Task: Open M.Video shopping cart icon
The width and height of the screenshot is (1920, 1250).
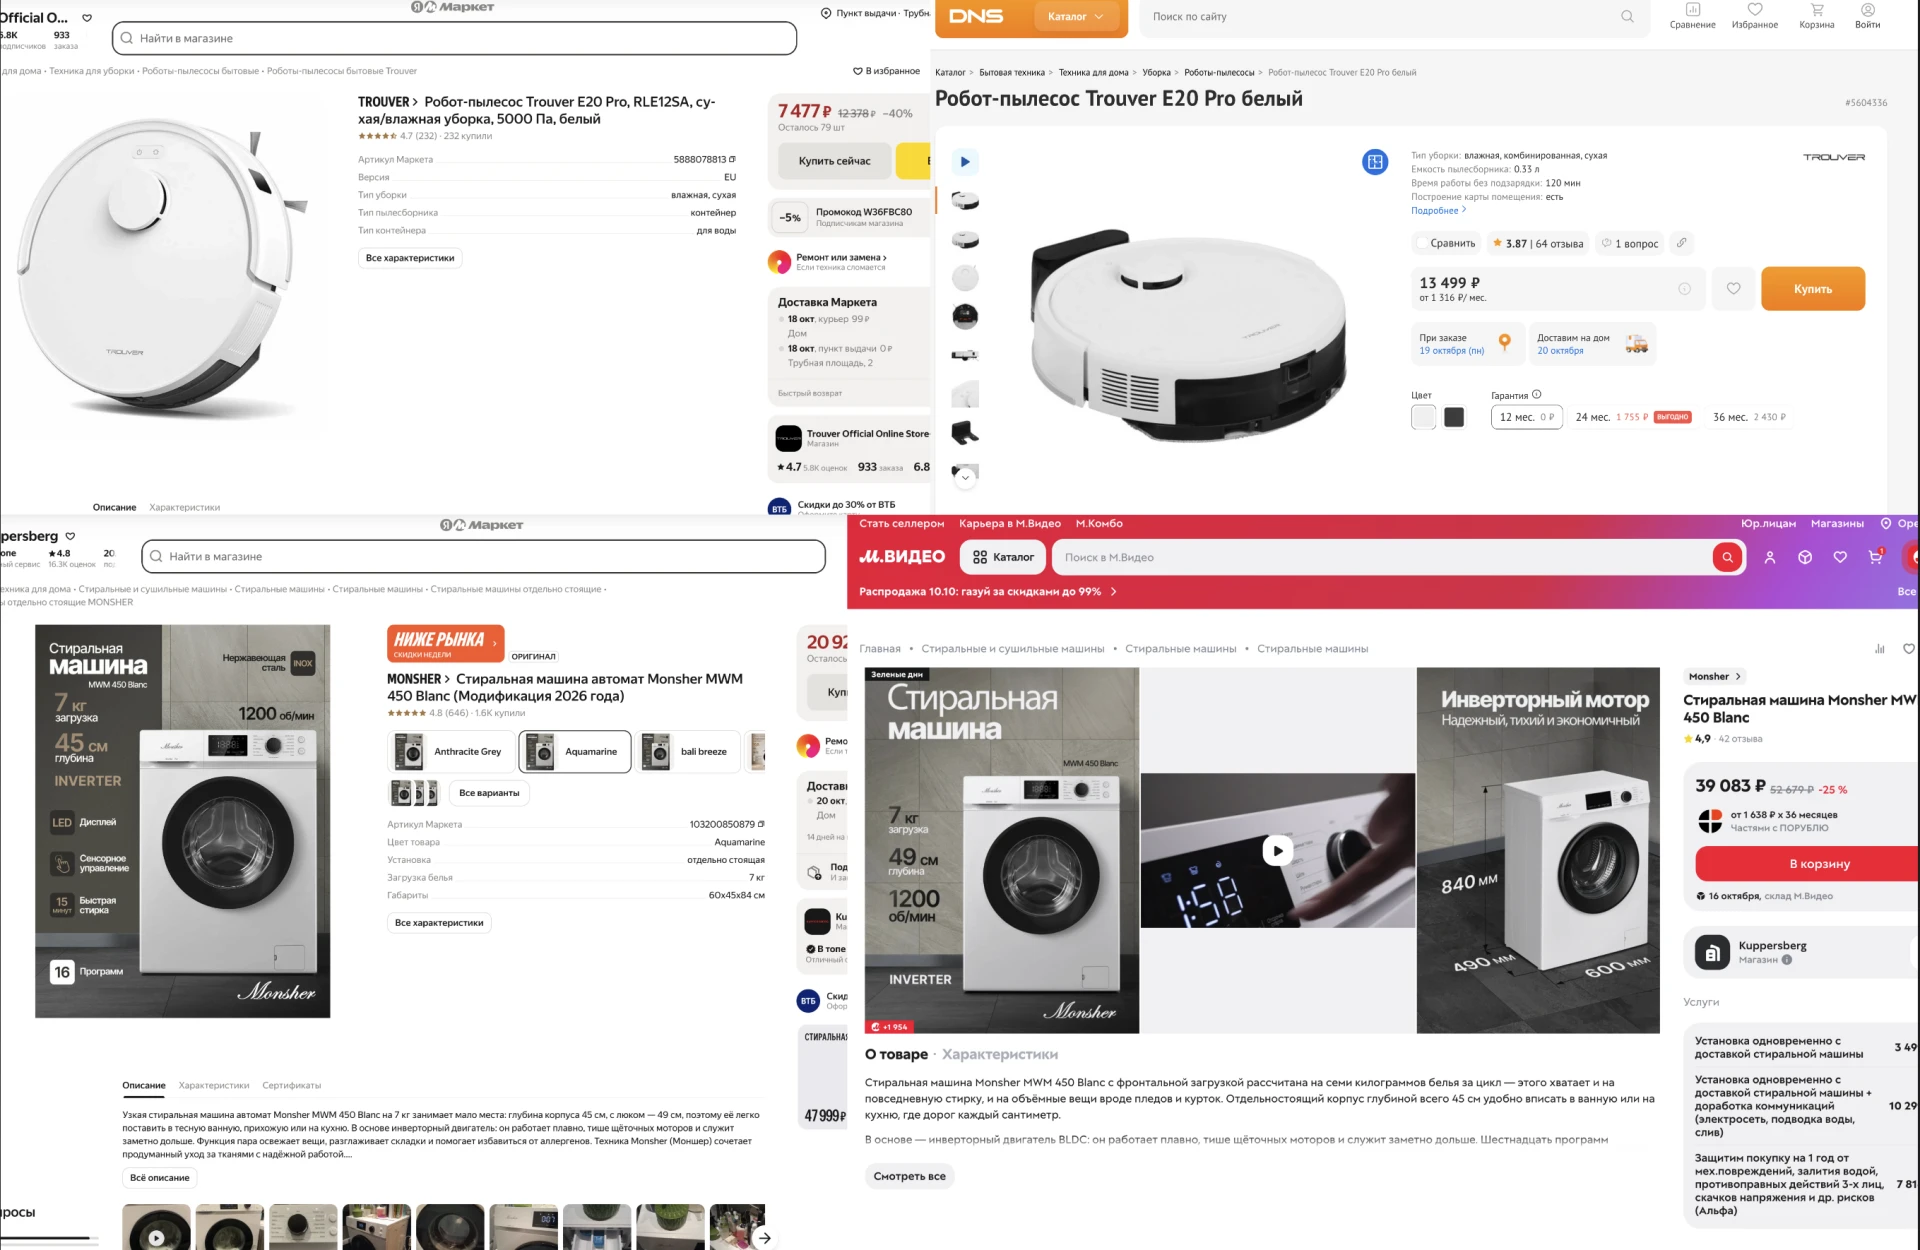Action: click(x=1876, y=557)
